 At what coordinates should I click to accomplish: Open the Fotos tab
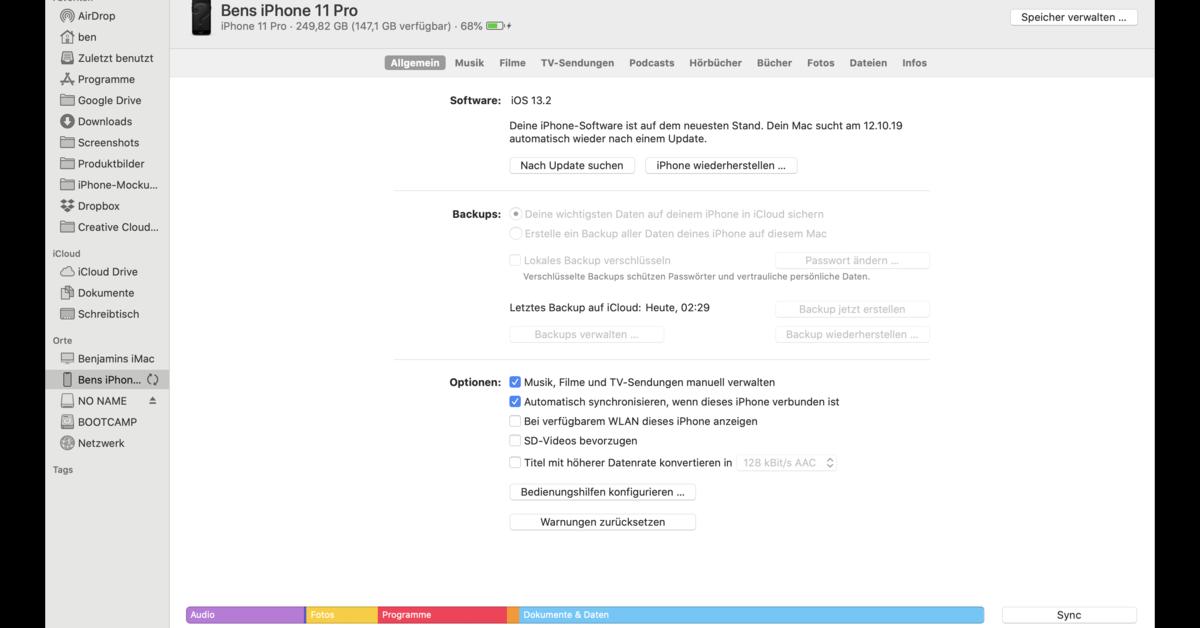tap(820, 63)
